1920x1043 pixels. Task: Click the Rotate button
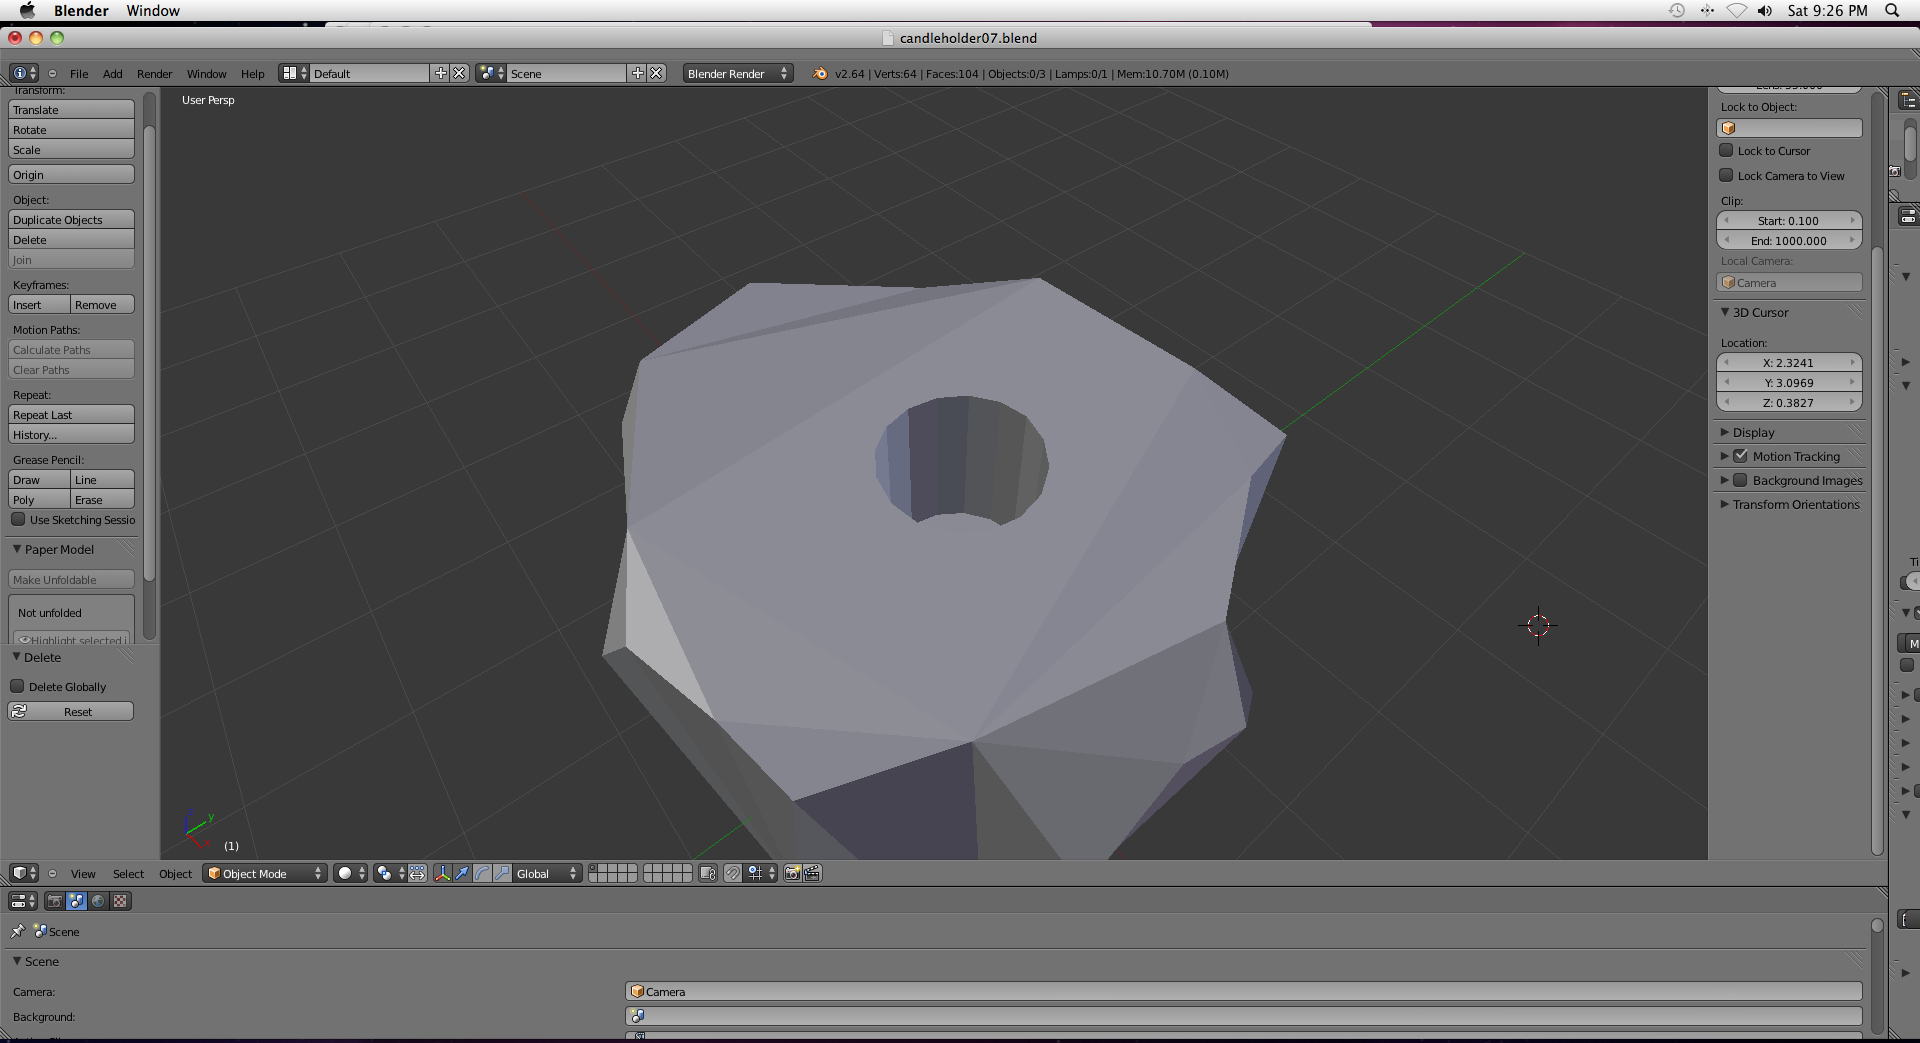click(71, 129)
